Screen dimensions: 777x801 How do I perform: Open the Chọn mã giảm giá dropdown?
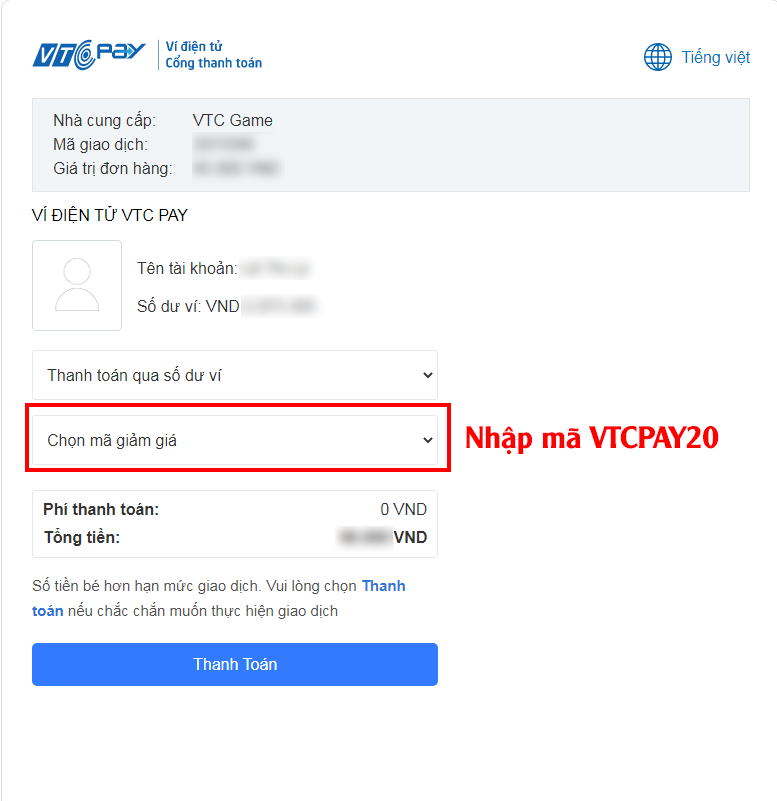pyautogui.click(x=235, y=440)
